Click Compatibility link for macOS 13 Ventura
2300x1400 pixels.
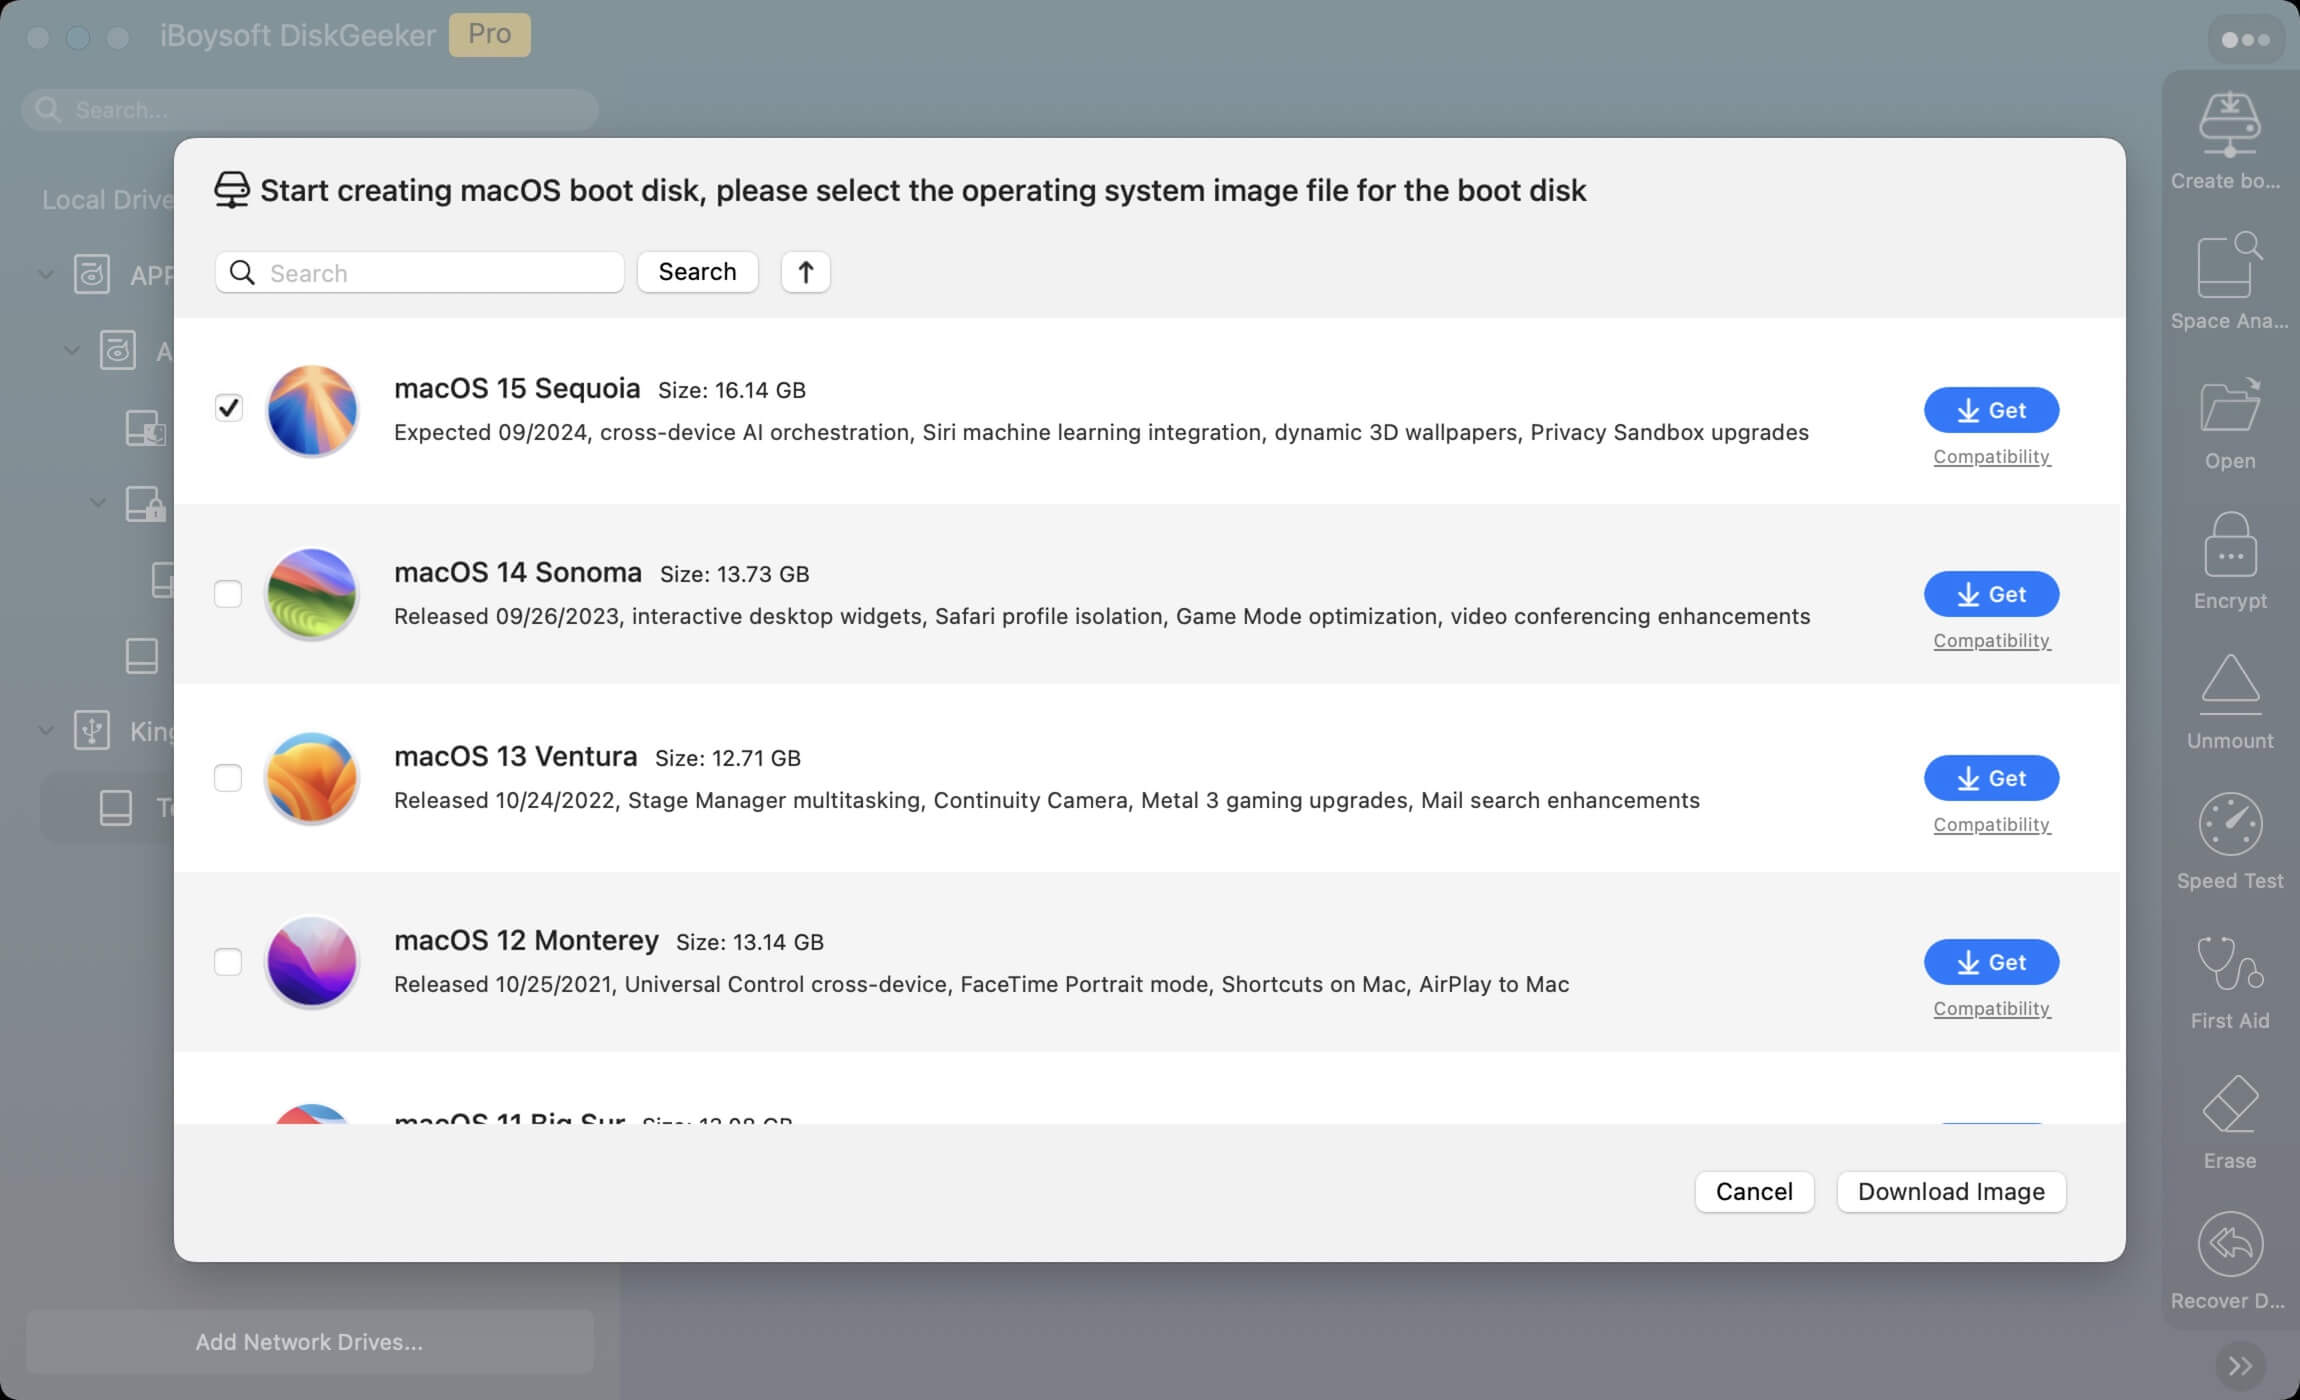pyautogui.click(x=1991, y=825)
